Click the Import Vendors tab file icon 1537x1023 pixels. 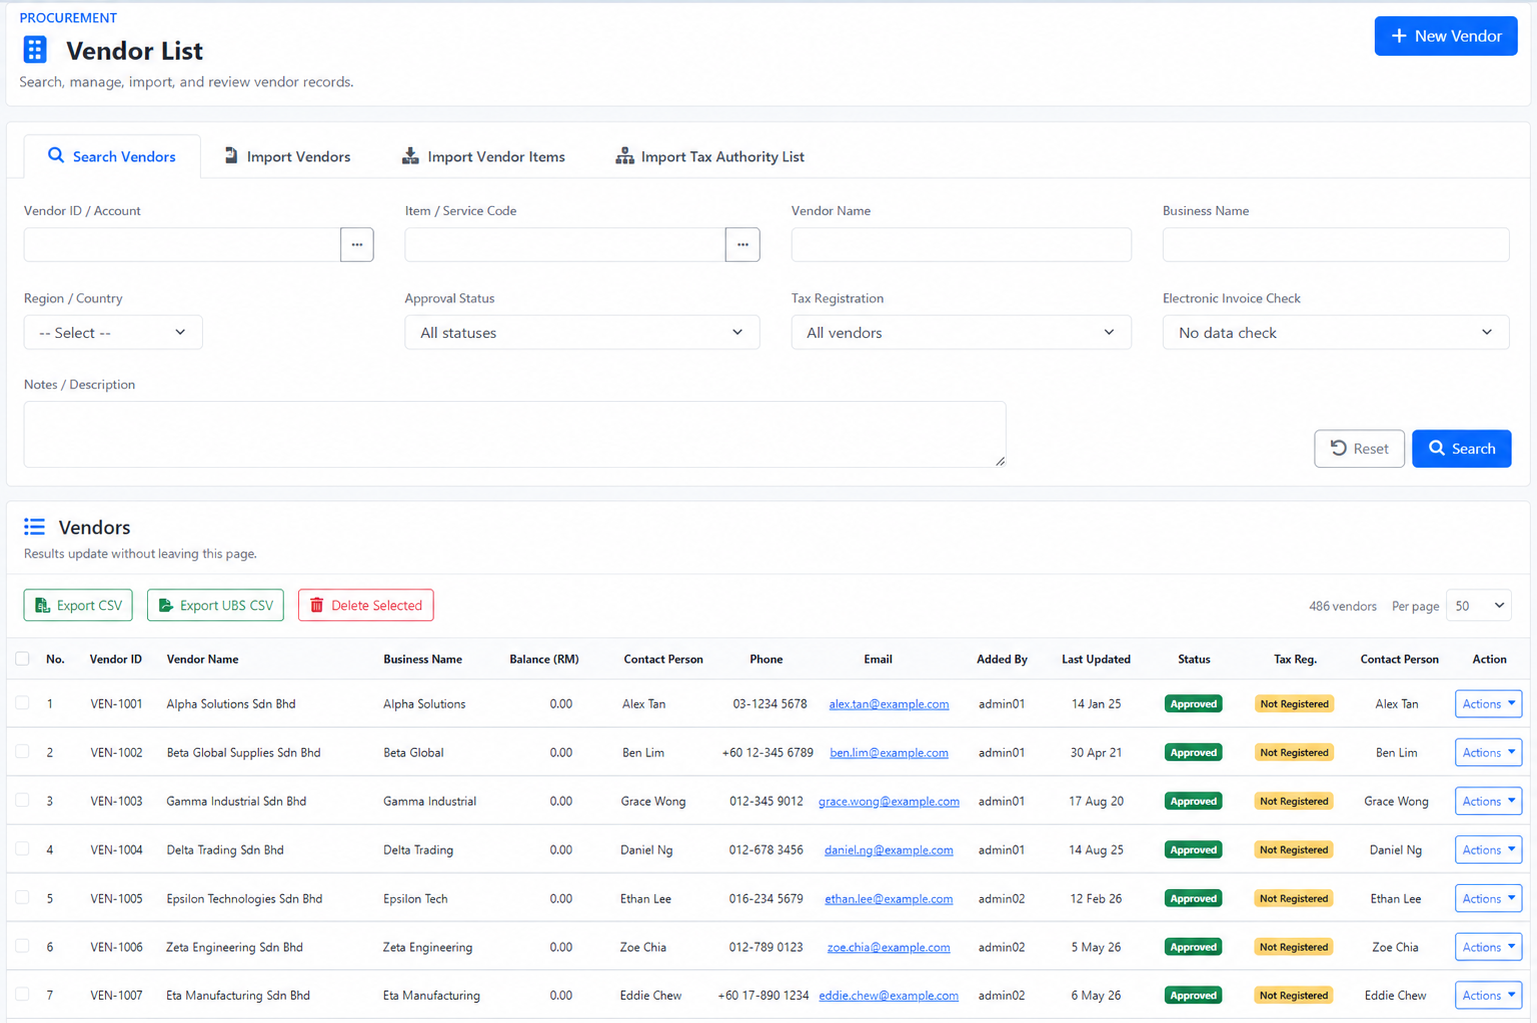[x=231, y=155]
